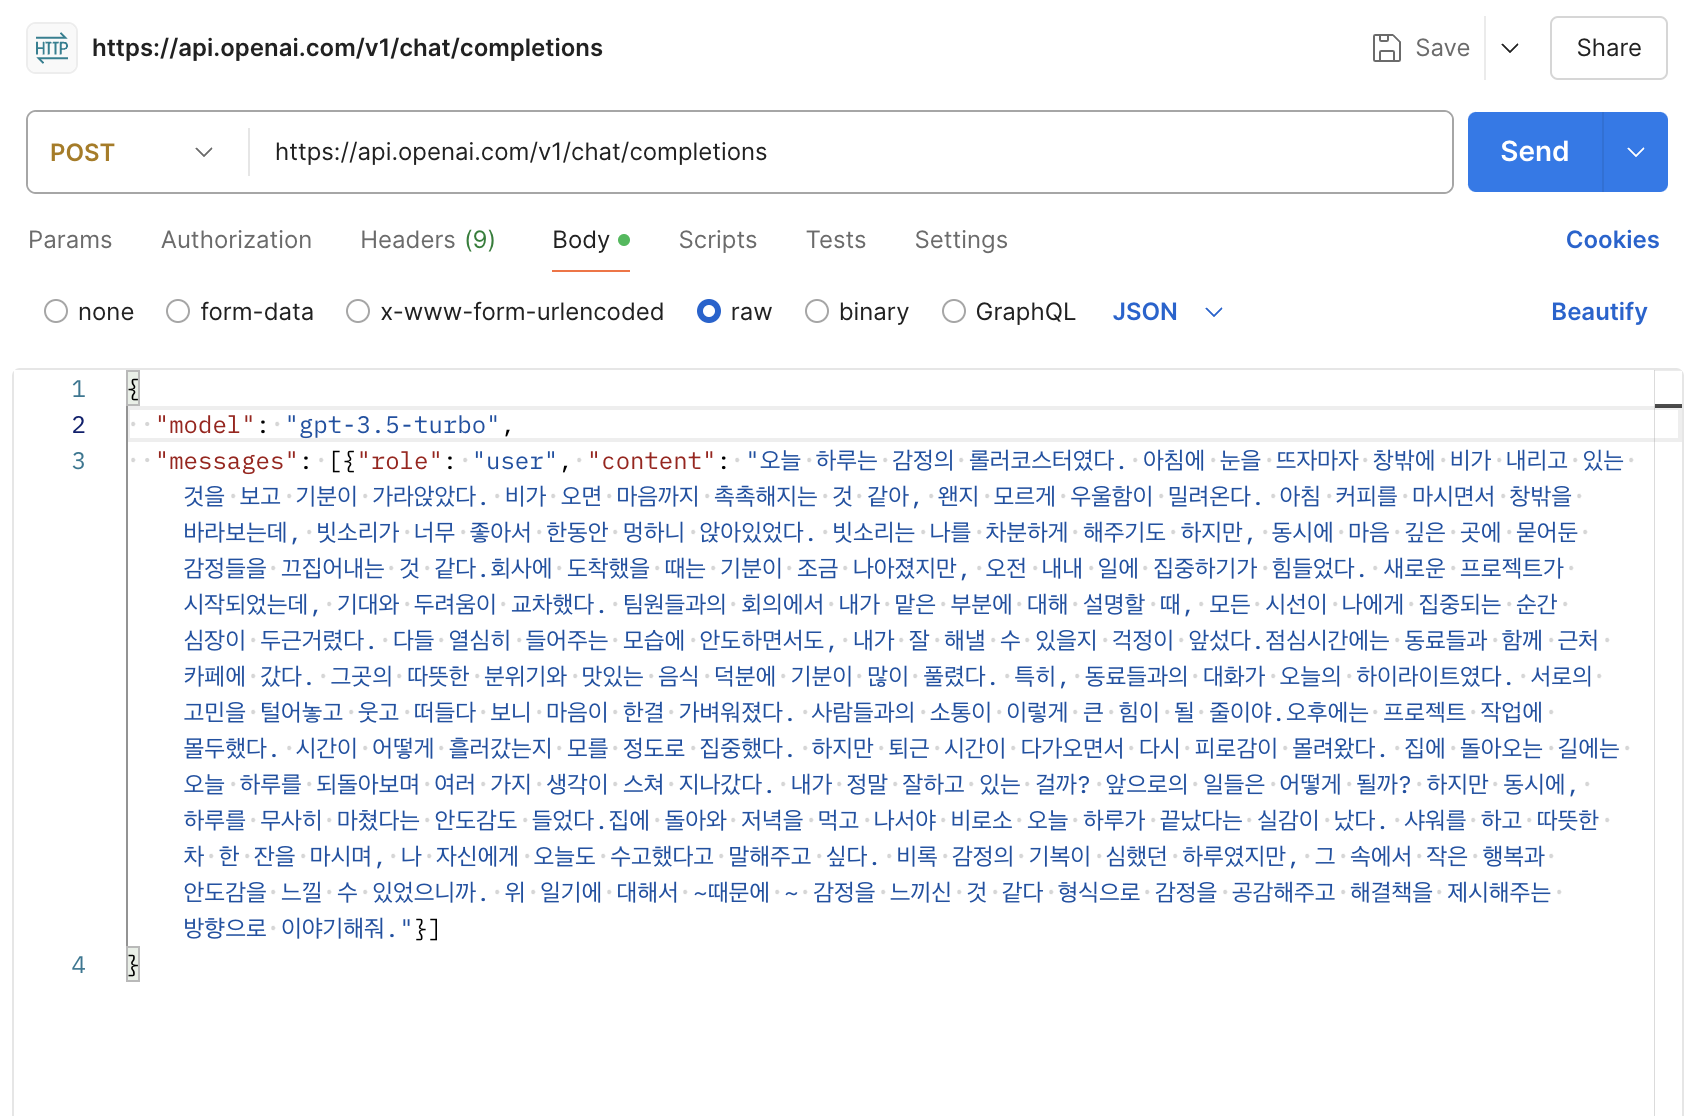Click the "content" key in the JSON

point(652,461)
